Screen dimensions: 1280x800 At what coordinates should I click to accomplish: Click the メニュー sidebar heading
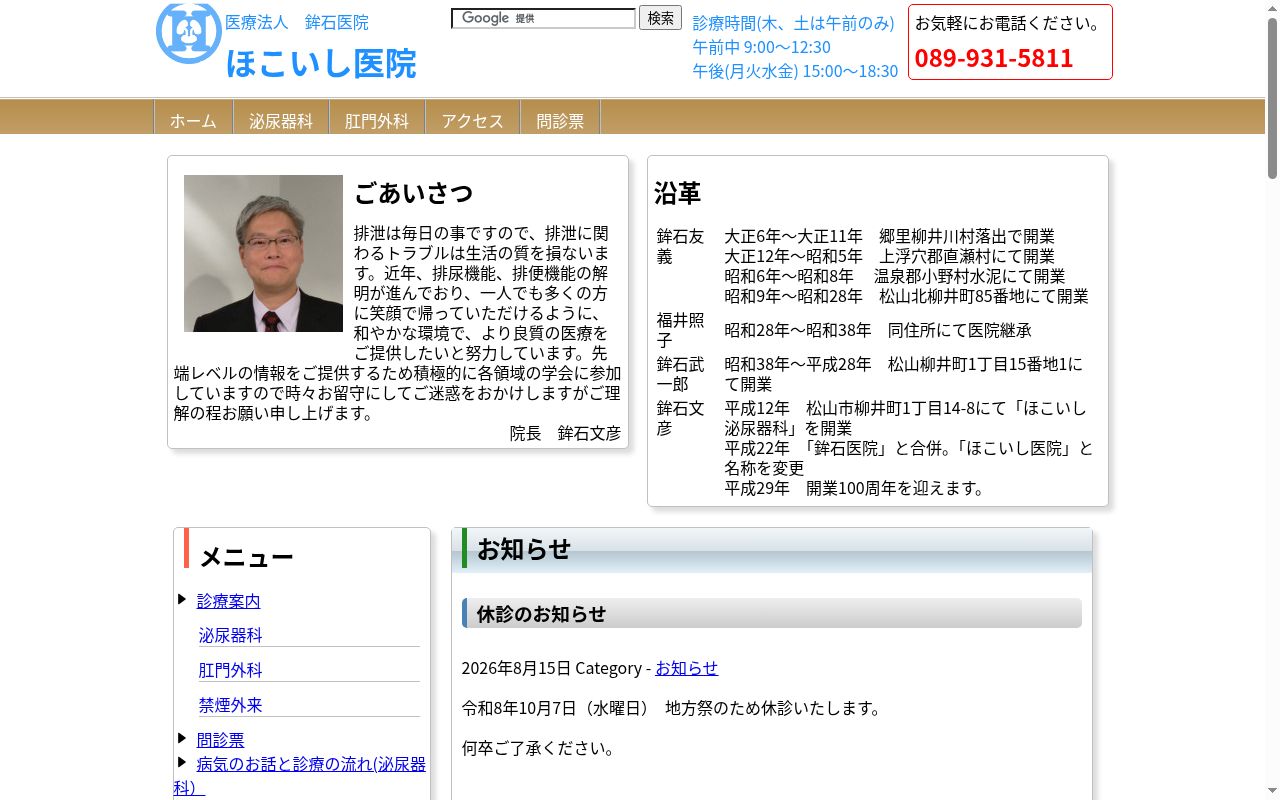(x=246, y=557)
